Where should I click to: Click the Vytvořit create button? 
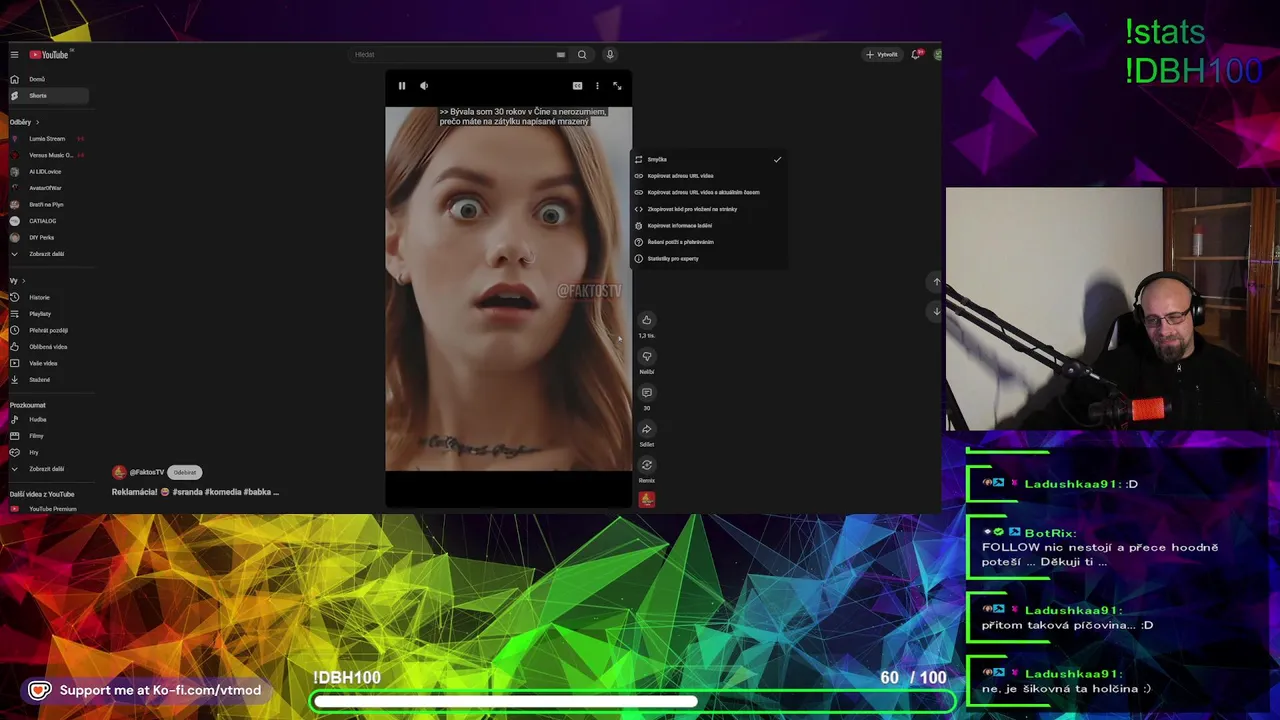[x=882, y=55]
